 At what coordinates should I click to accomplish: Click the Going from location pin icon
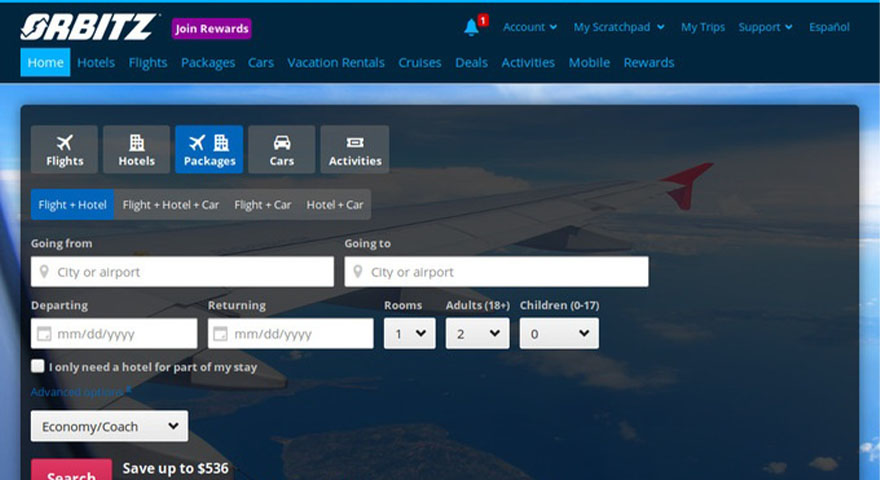[44, 272]
